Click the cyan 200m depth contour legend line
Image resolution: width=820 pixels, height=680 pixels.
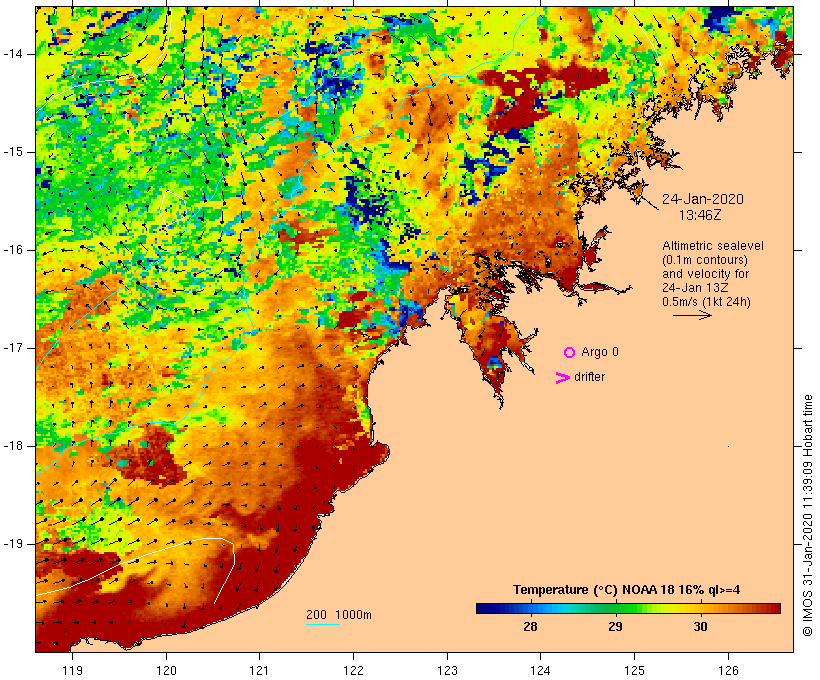click(x=323, y=624)
